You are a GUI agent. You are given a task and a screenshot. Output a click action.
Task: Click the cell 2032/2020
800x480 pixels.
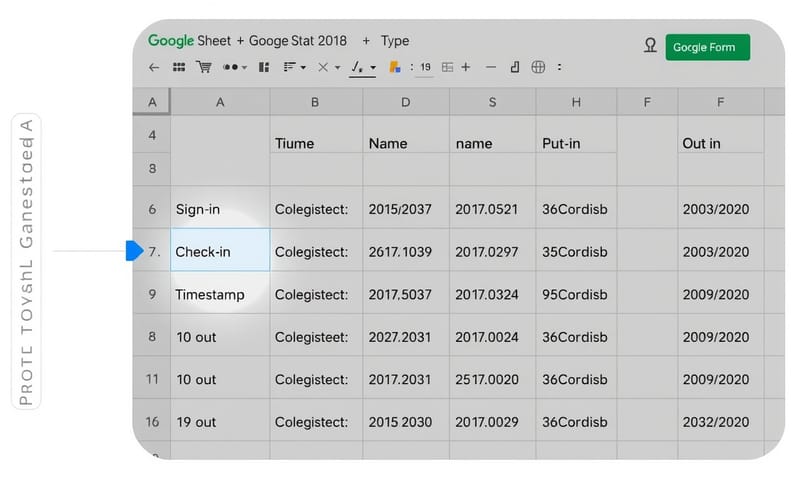(720, 422)
